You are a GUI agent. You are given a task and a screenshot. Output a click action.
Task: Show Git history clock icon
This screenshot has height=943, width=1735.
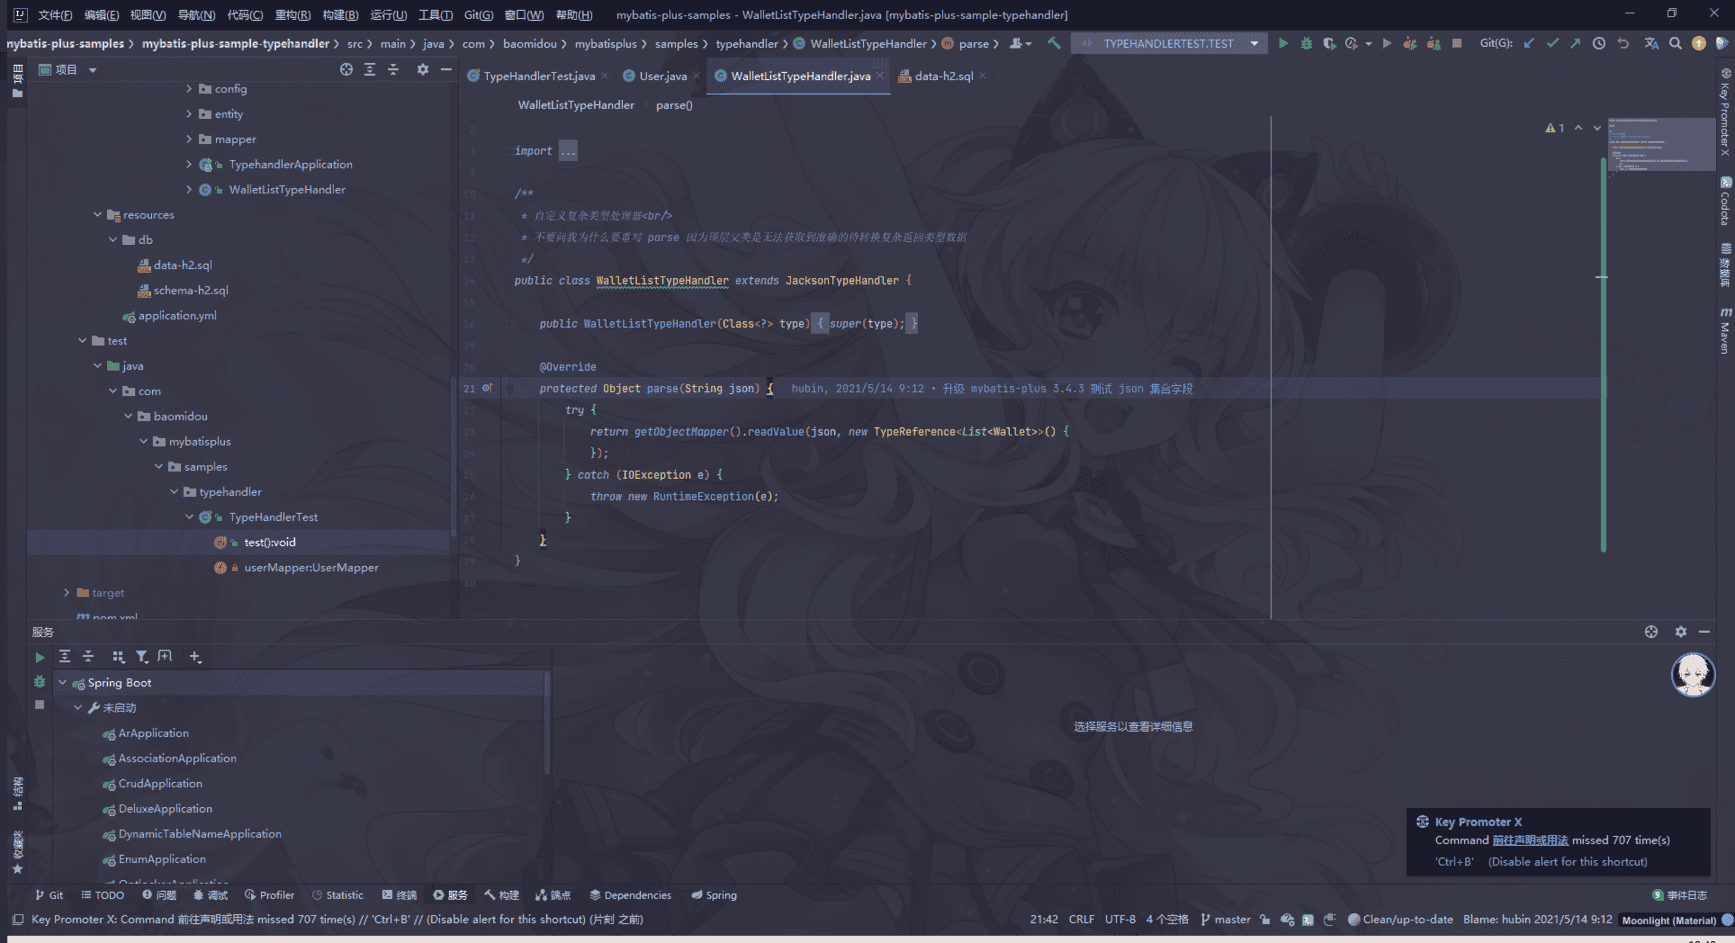(1599, 43)
